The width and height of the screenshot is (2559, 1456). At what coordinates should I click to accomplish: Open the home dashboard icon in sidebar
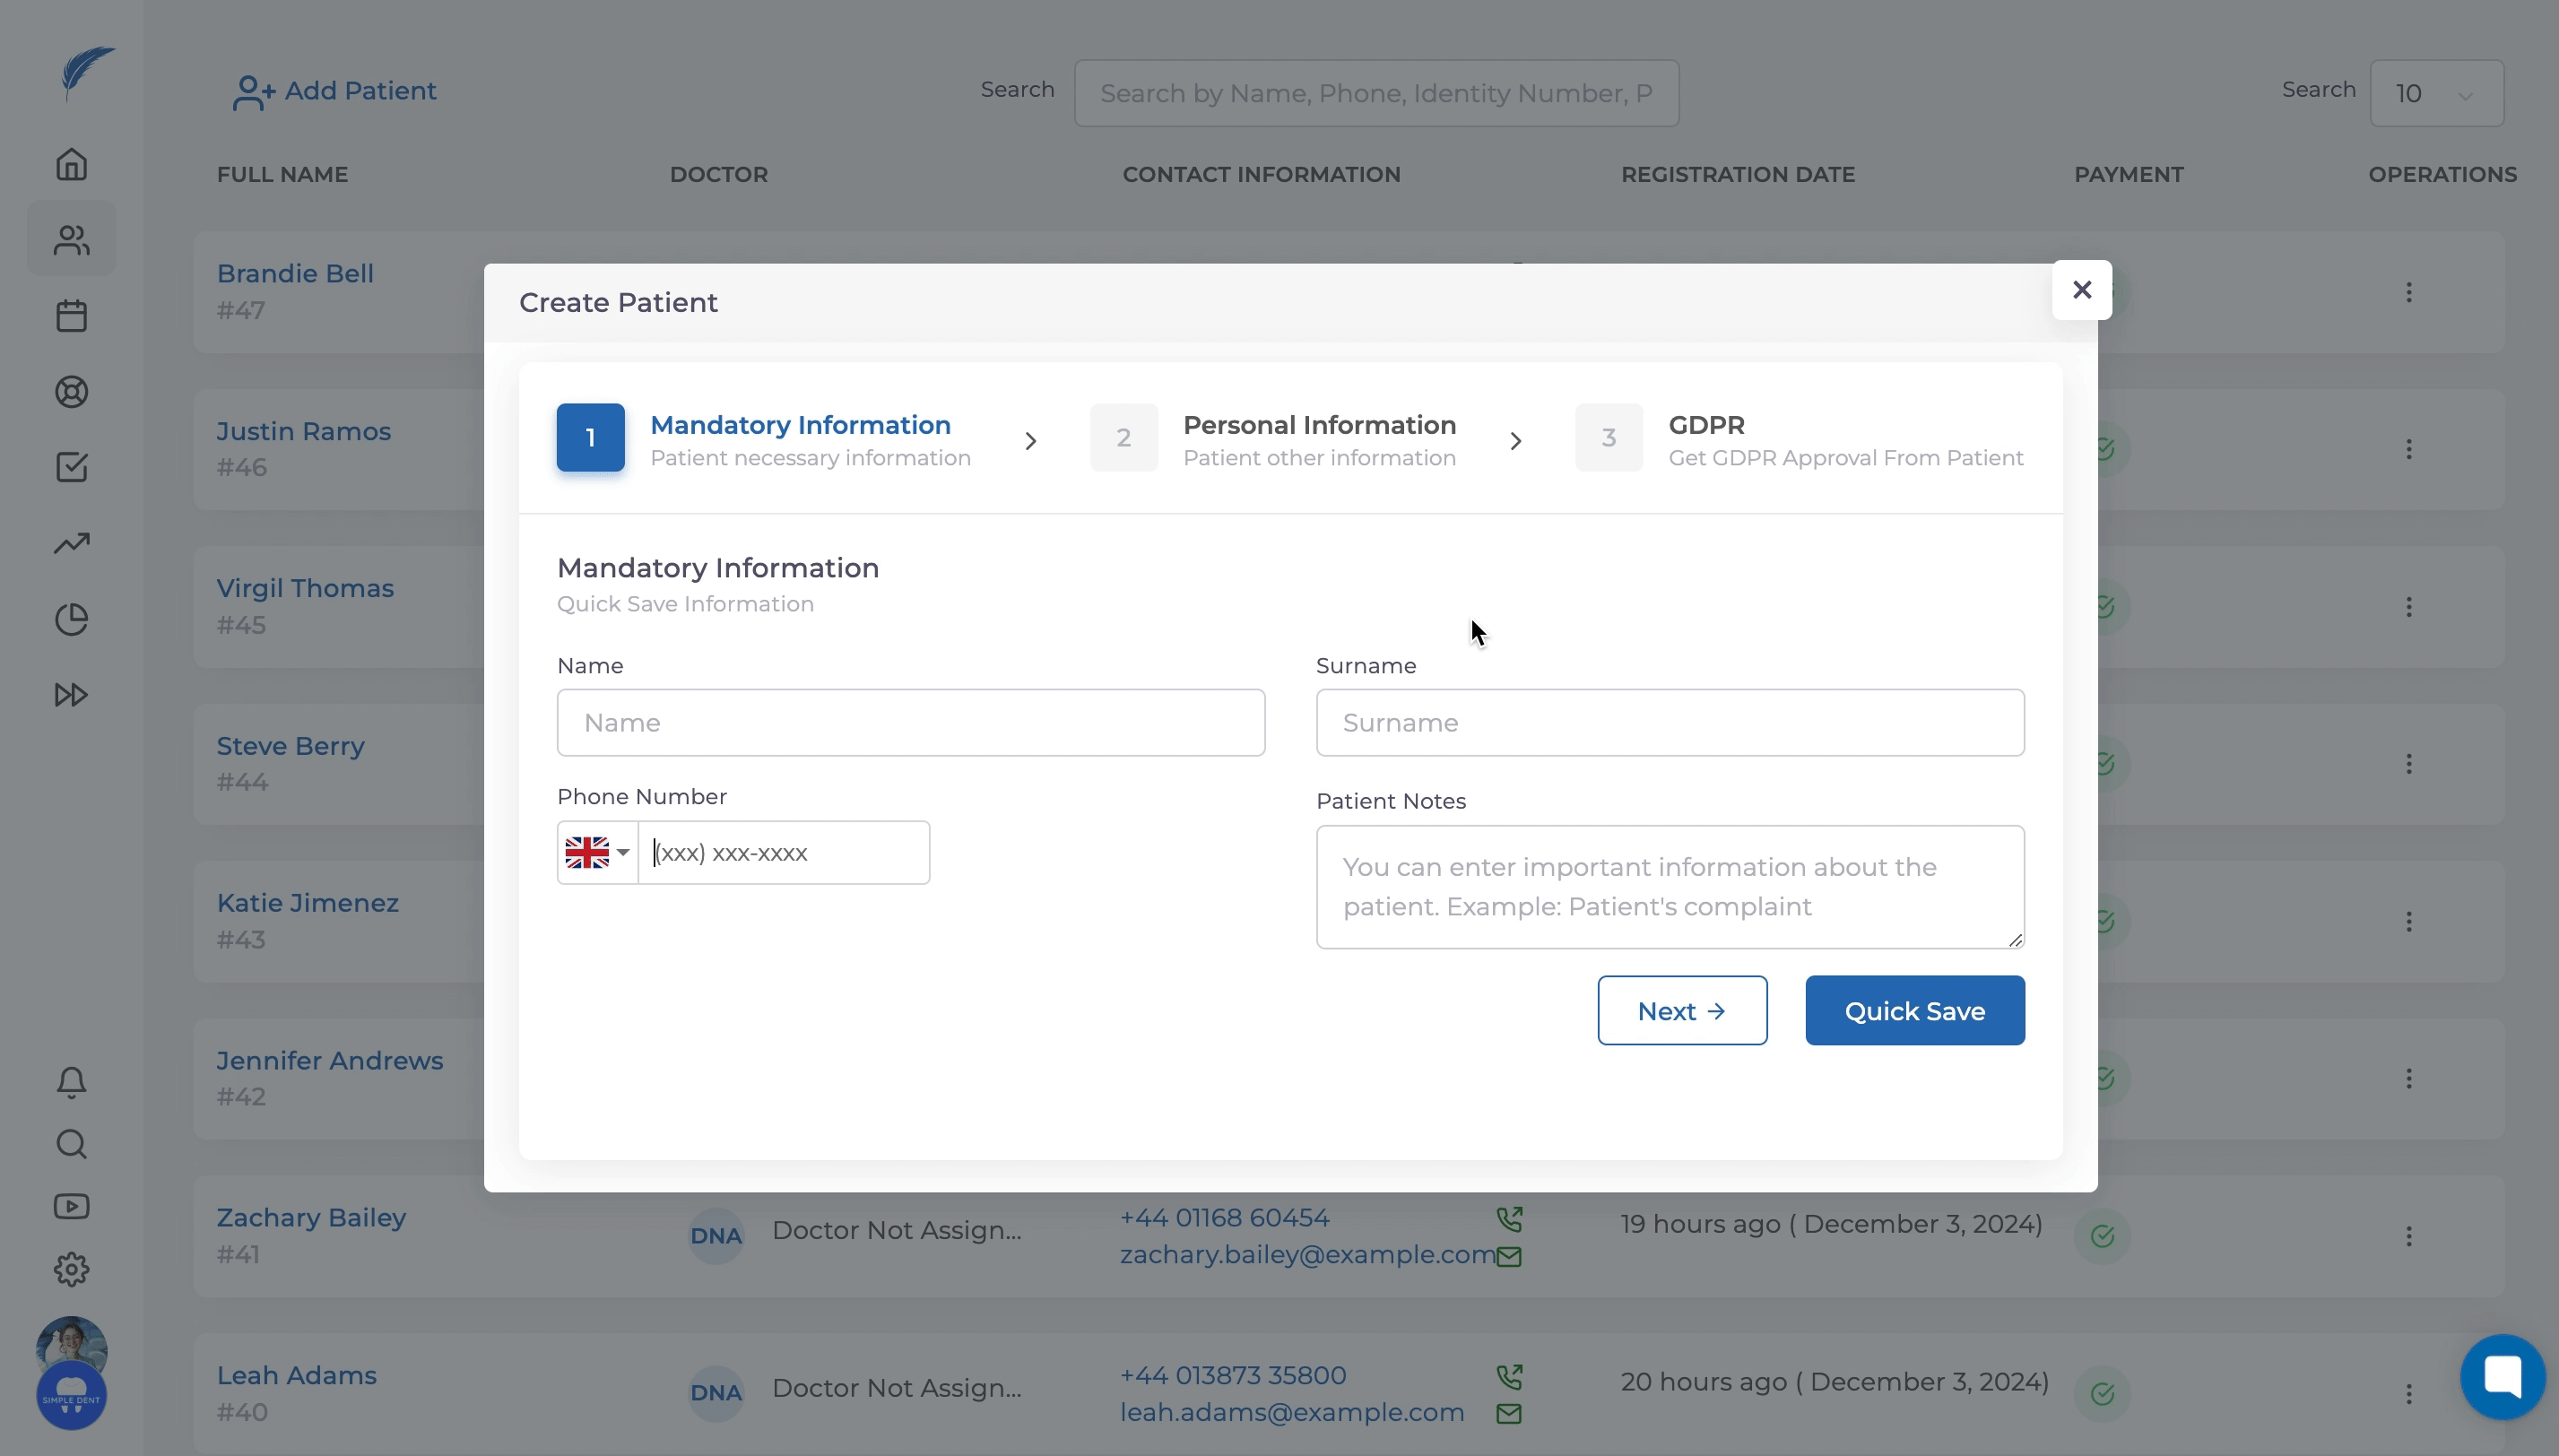point(71,164)
